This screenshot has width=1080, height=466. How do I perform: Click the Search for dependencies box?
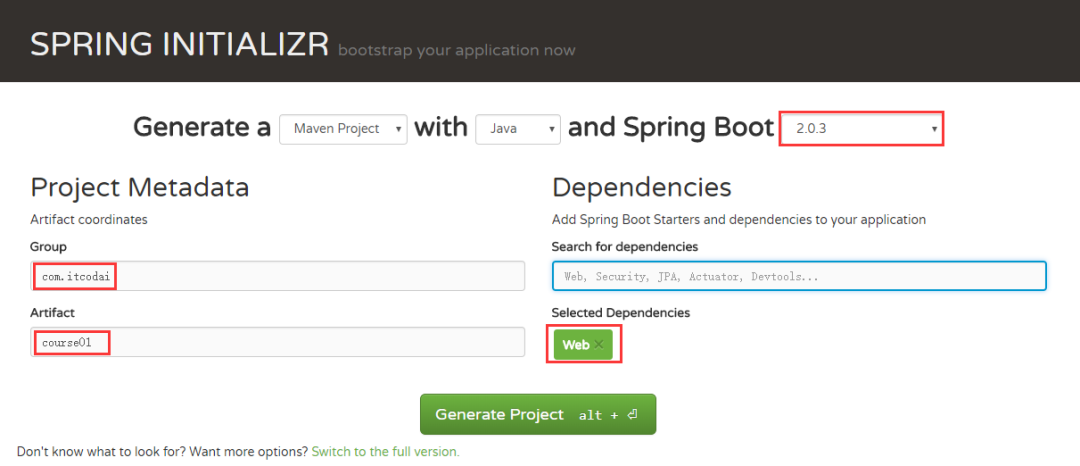pyautogui.click(x=799, y=276)
